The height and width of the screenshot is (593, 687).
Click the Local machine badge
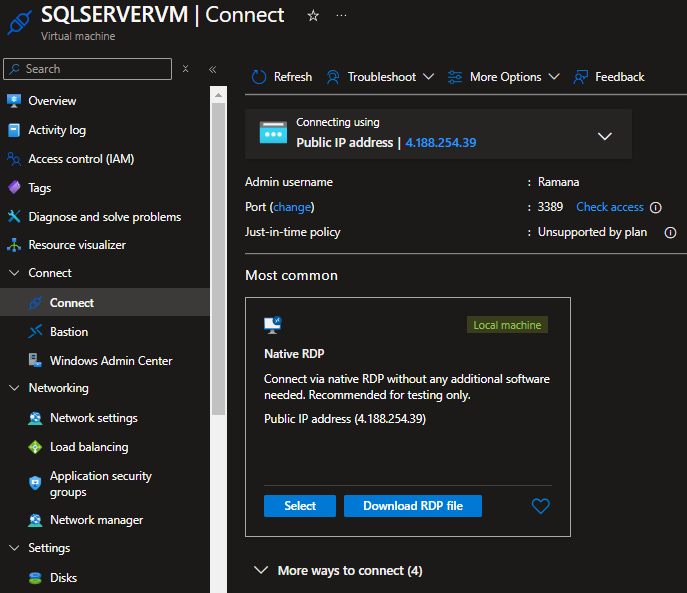tap(507, 325)
